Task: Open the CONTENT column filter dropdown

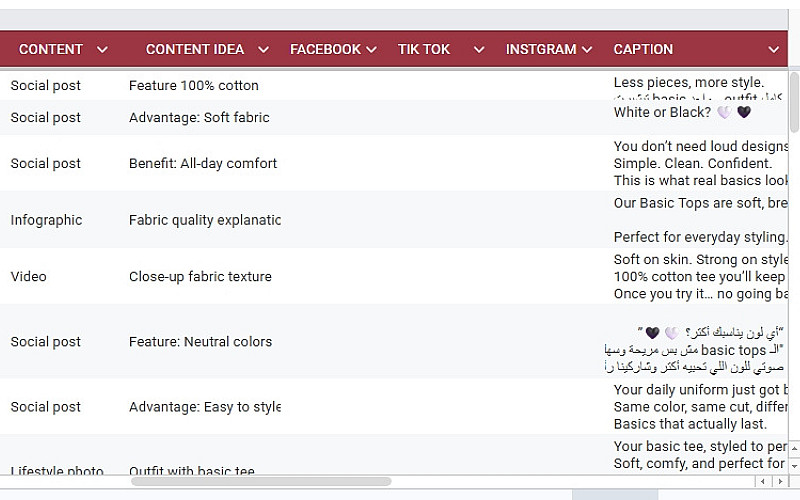Action: 102,50
